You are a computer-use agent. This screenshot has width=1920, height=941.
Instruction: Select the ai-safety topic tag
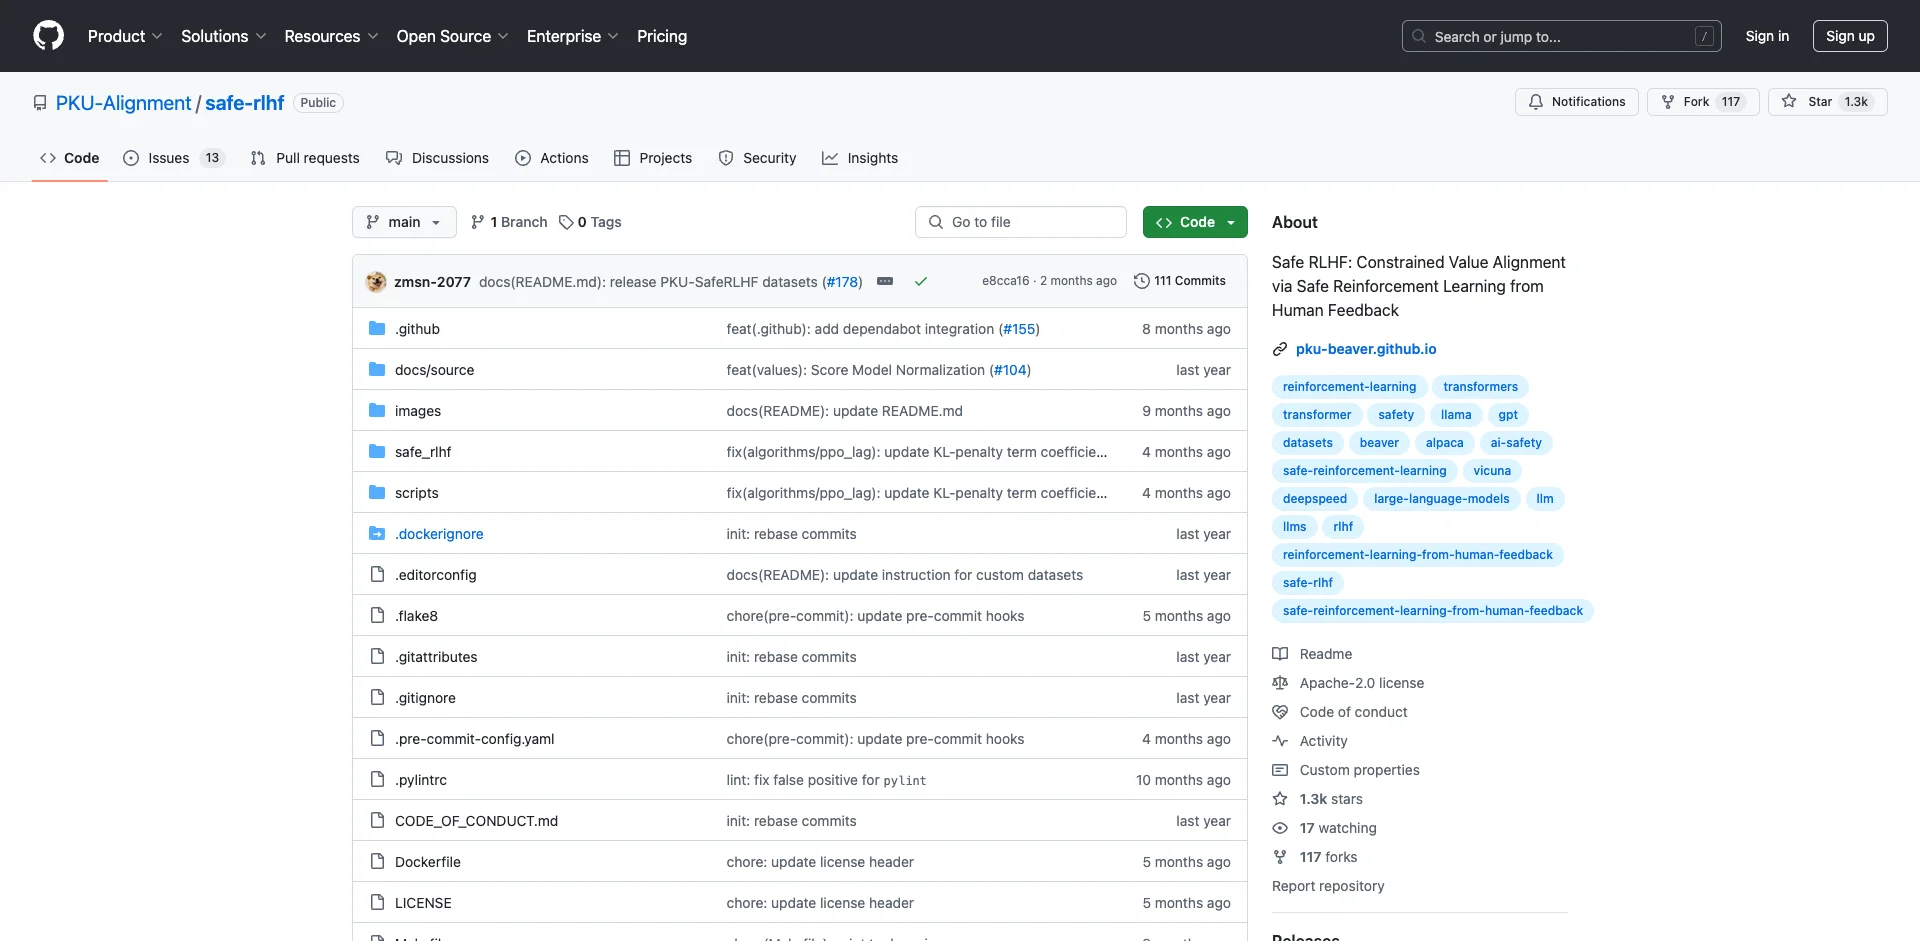coord(1516,443)
